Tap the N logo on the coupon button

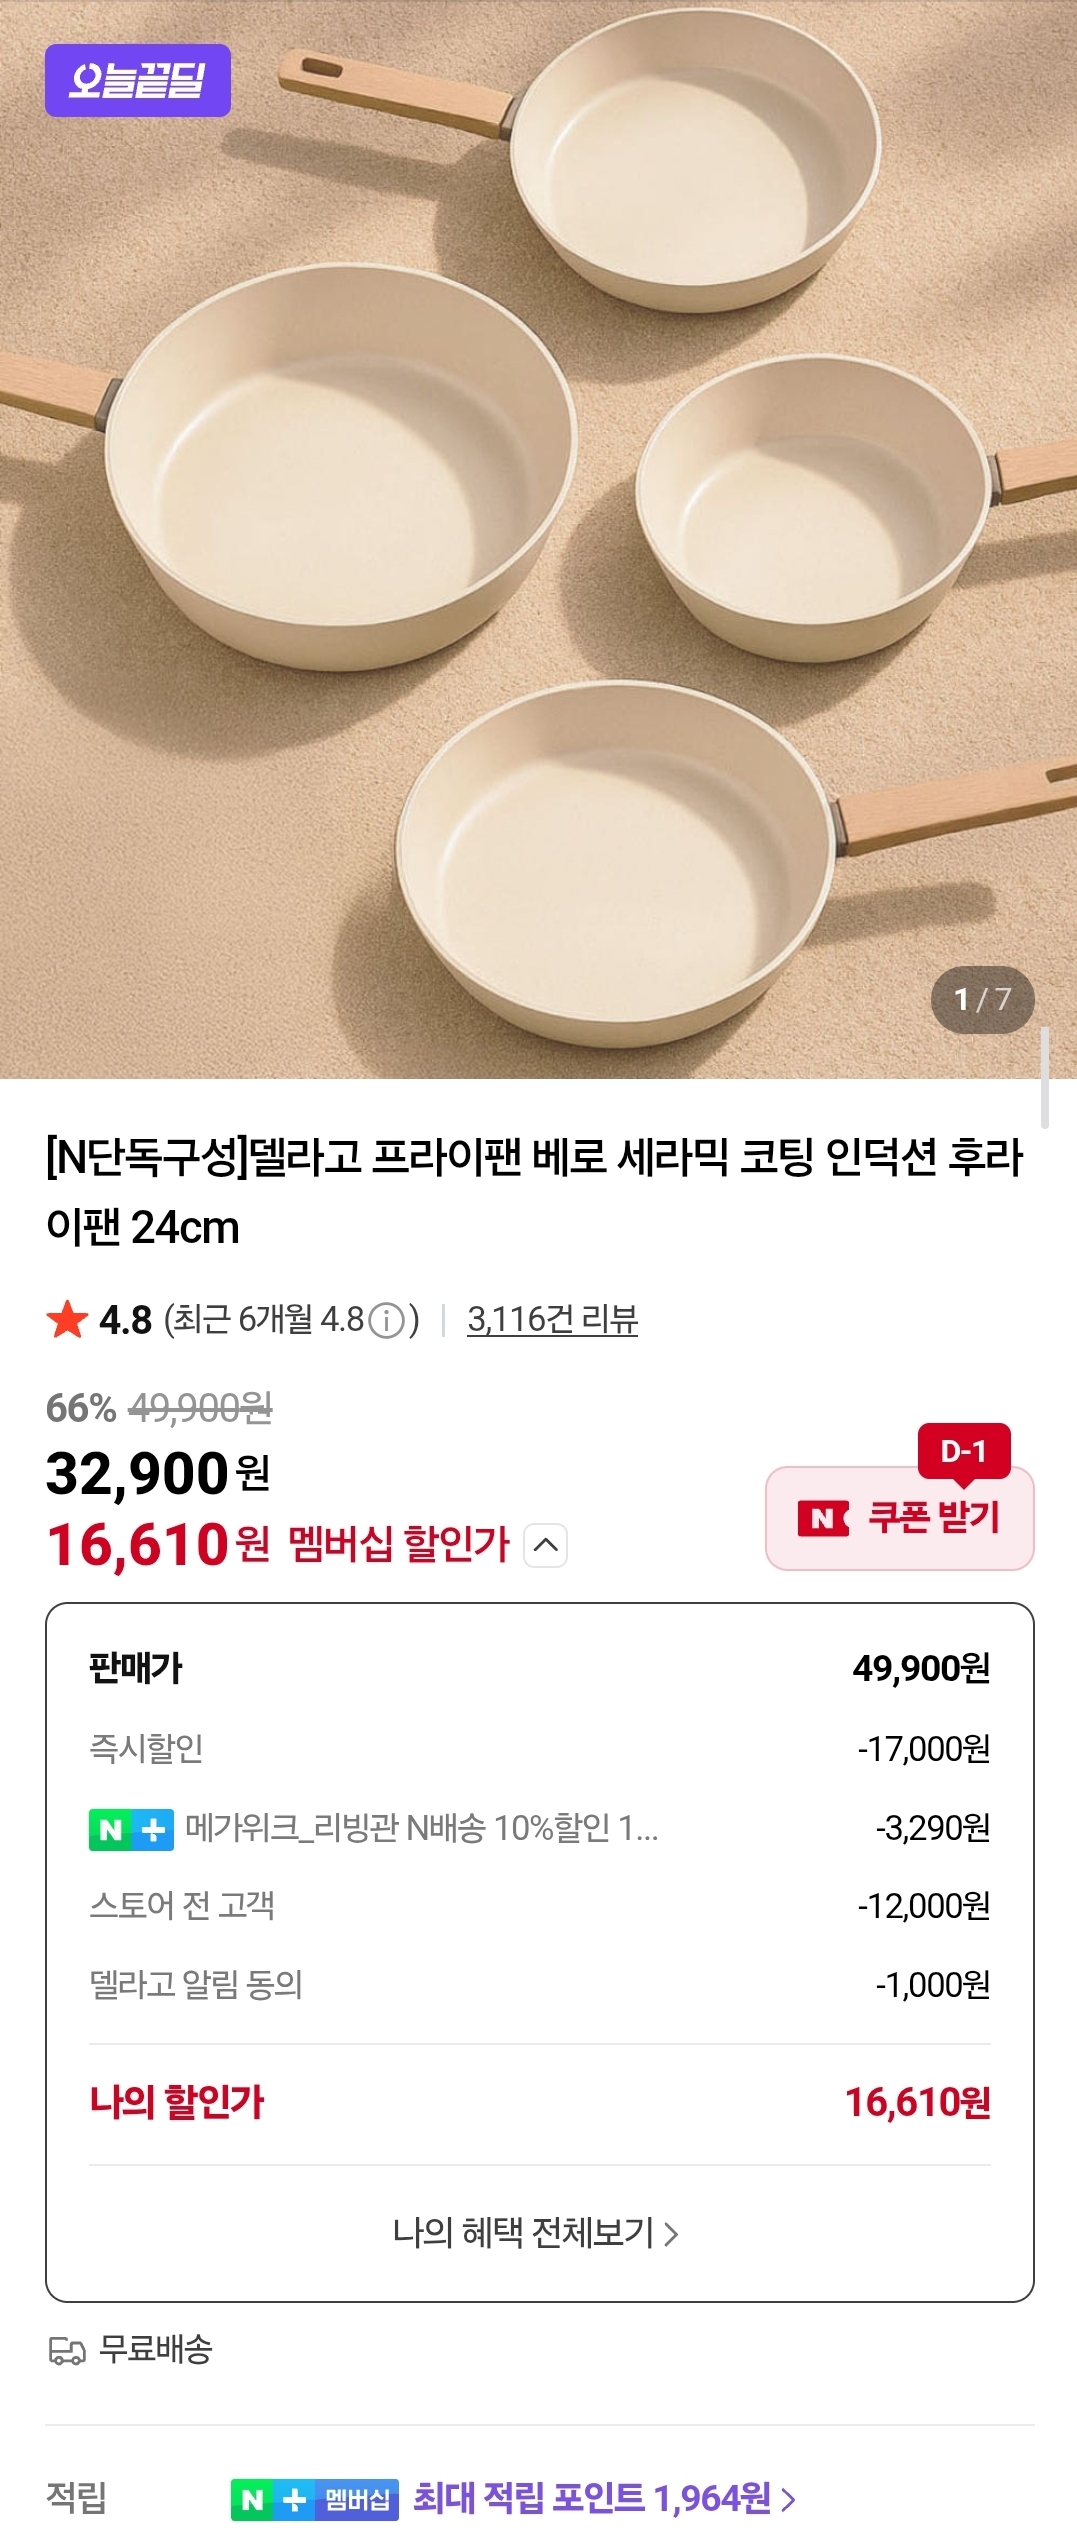point(823,1518)
